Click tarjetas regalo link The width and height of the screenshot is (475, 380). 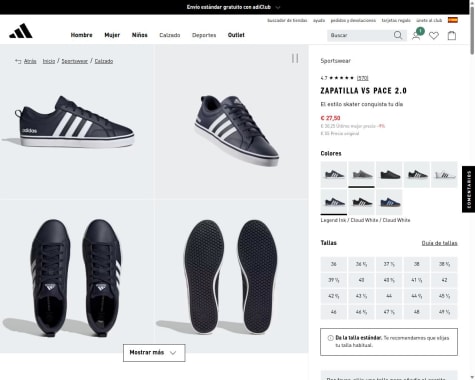[x=396, y=20]
